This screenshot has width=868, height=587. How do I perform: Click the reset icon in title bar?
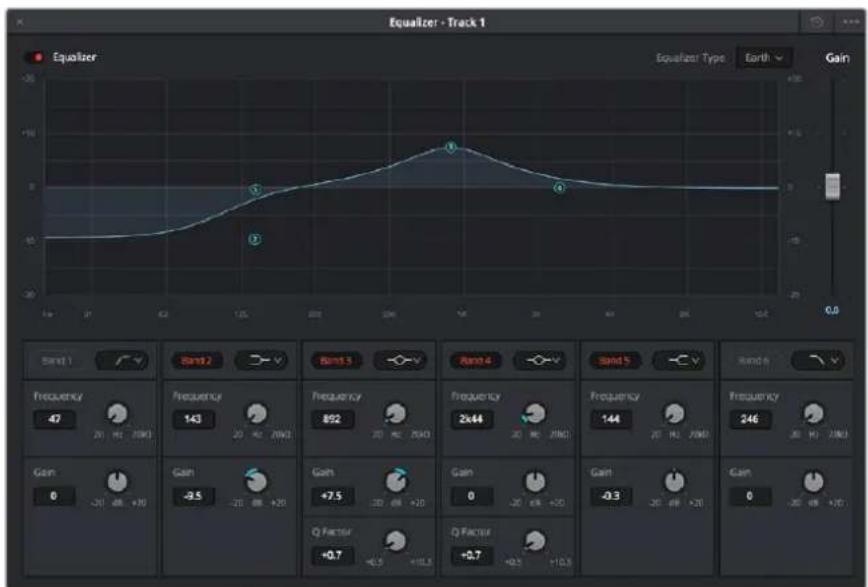click(817, 22)
